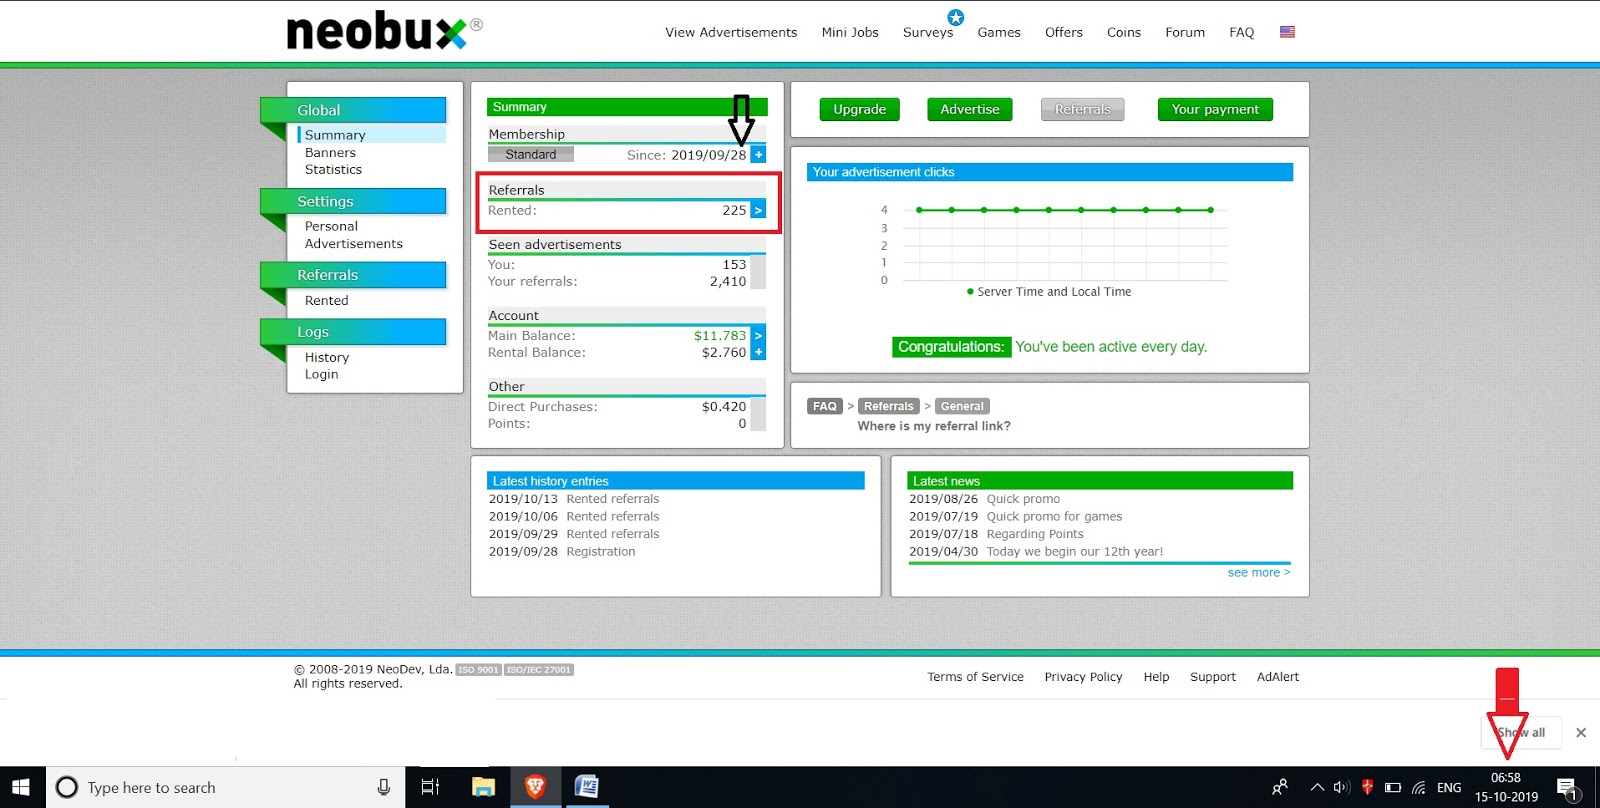Screen dimensions: 1600x808
Task: Open FAQ in top navigation
Action: coord(1242,32)
